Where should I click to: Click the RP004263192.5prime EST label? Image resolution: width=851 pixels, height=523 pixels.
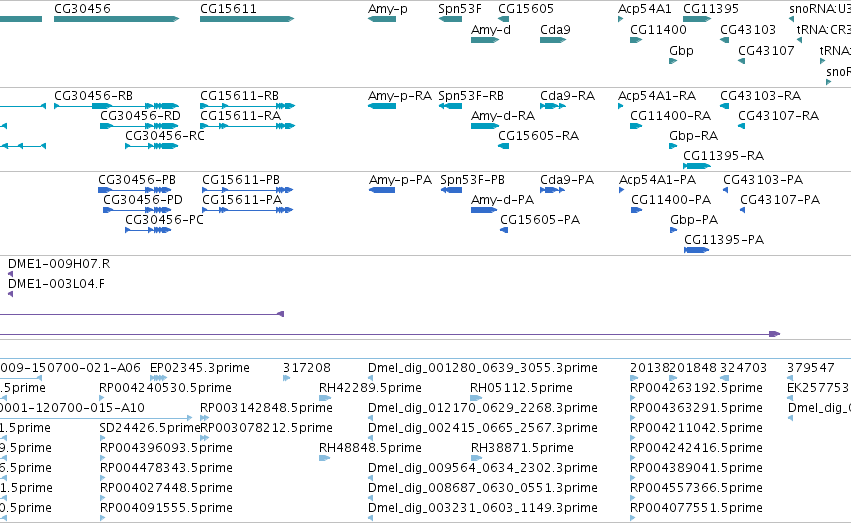696,388
